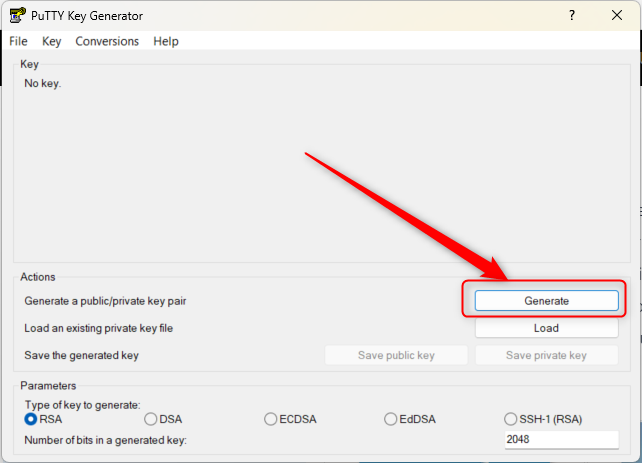The image size is (642, 463).
Task: Select the SSH-1 (RSA) key type
Action: click(x=543, y=419)
